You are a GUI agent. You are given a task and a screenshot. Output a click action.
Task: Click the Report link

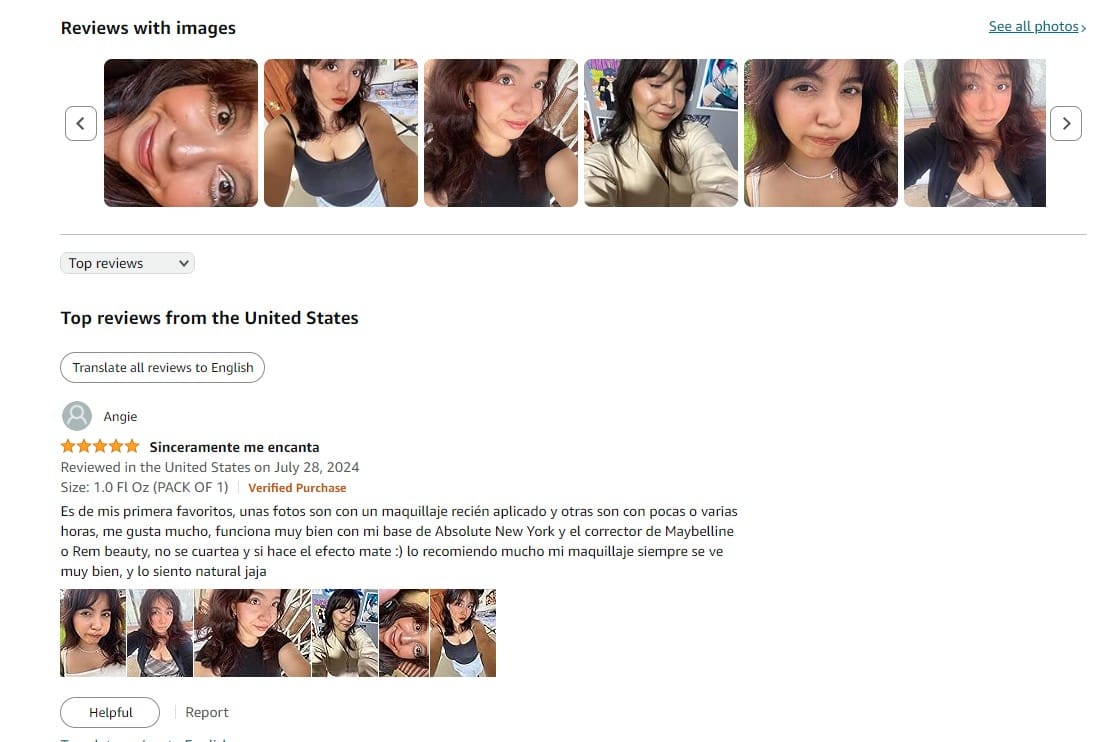pos(207,712)
